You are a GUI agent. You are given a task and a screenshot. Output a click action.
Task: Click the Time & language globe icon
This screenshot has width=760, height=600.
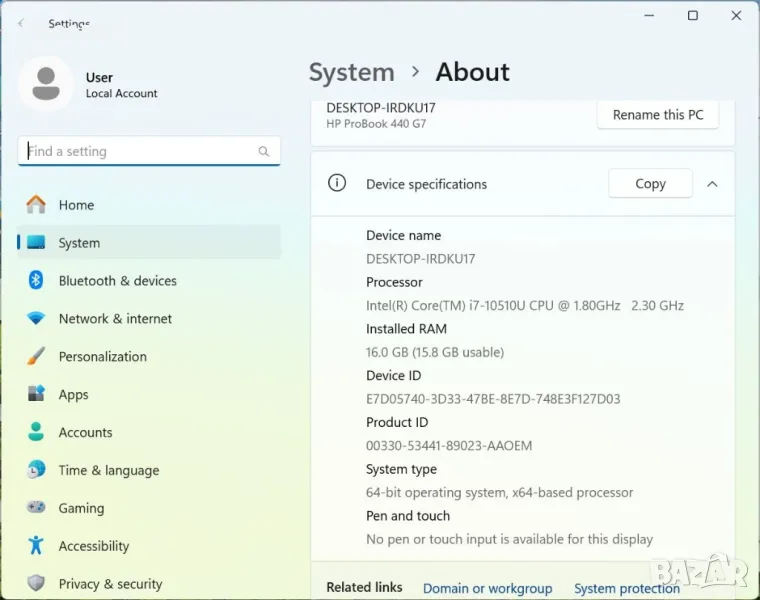pos(36,470)
